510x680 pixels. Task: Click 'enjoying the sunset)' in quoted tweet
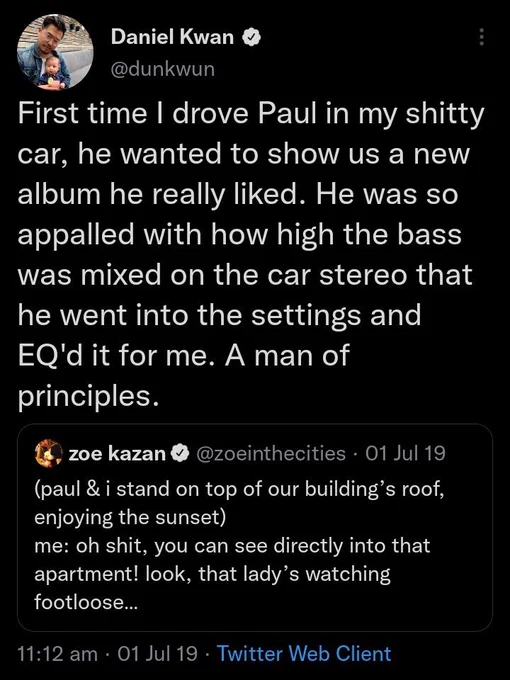tap(130, 517)
